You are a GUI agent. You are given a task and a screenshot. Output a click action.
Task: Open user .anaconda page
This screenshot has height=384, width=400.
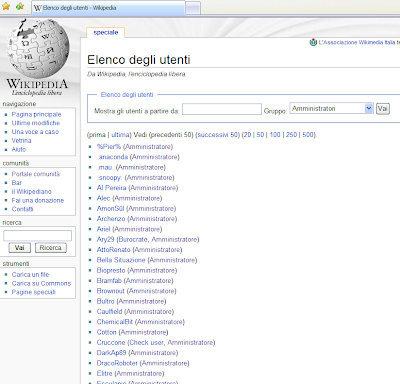(x=112, y=157)
